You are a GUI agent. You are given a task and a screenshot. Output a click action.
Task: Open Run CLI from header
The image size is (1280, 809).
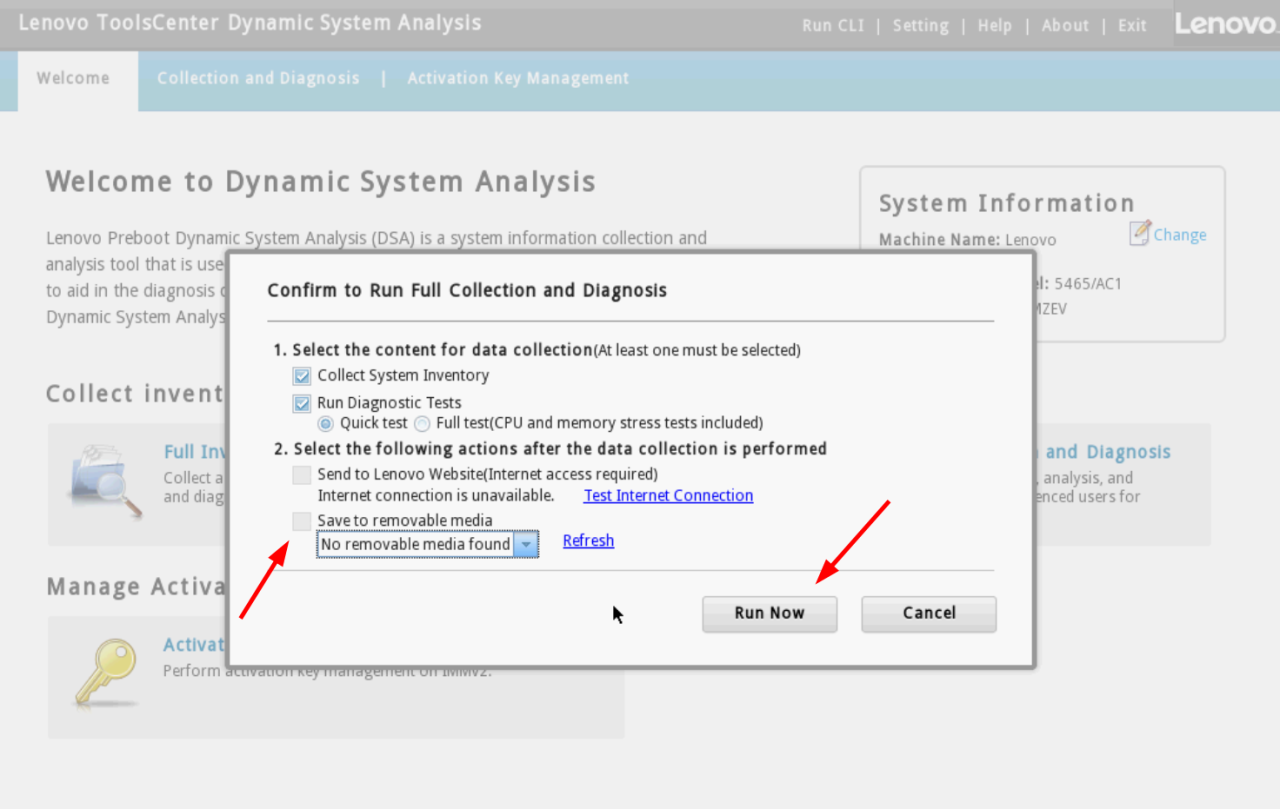pos(832,26)
